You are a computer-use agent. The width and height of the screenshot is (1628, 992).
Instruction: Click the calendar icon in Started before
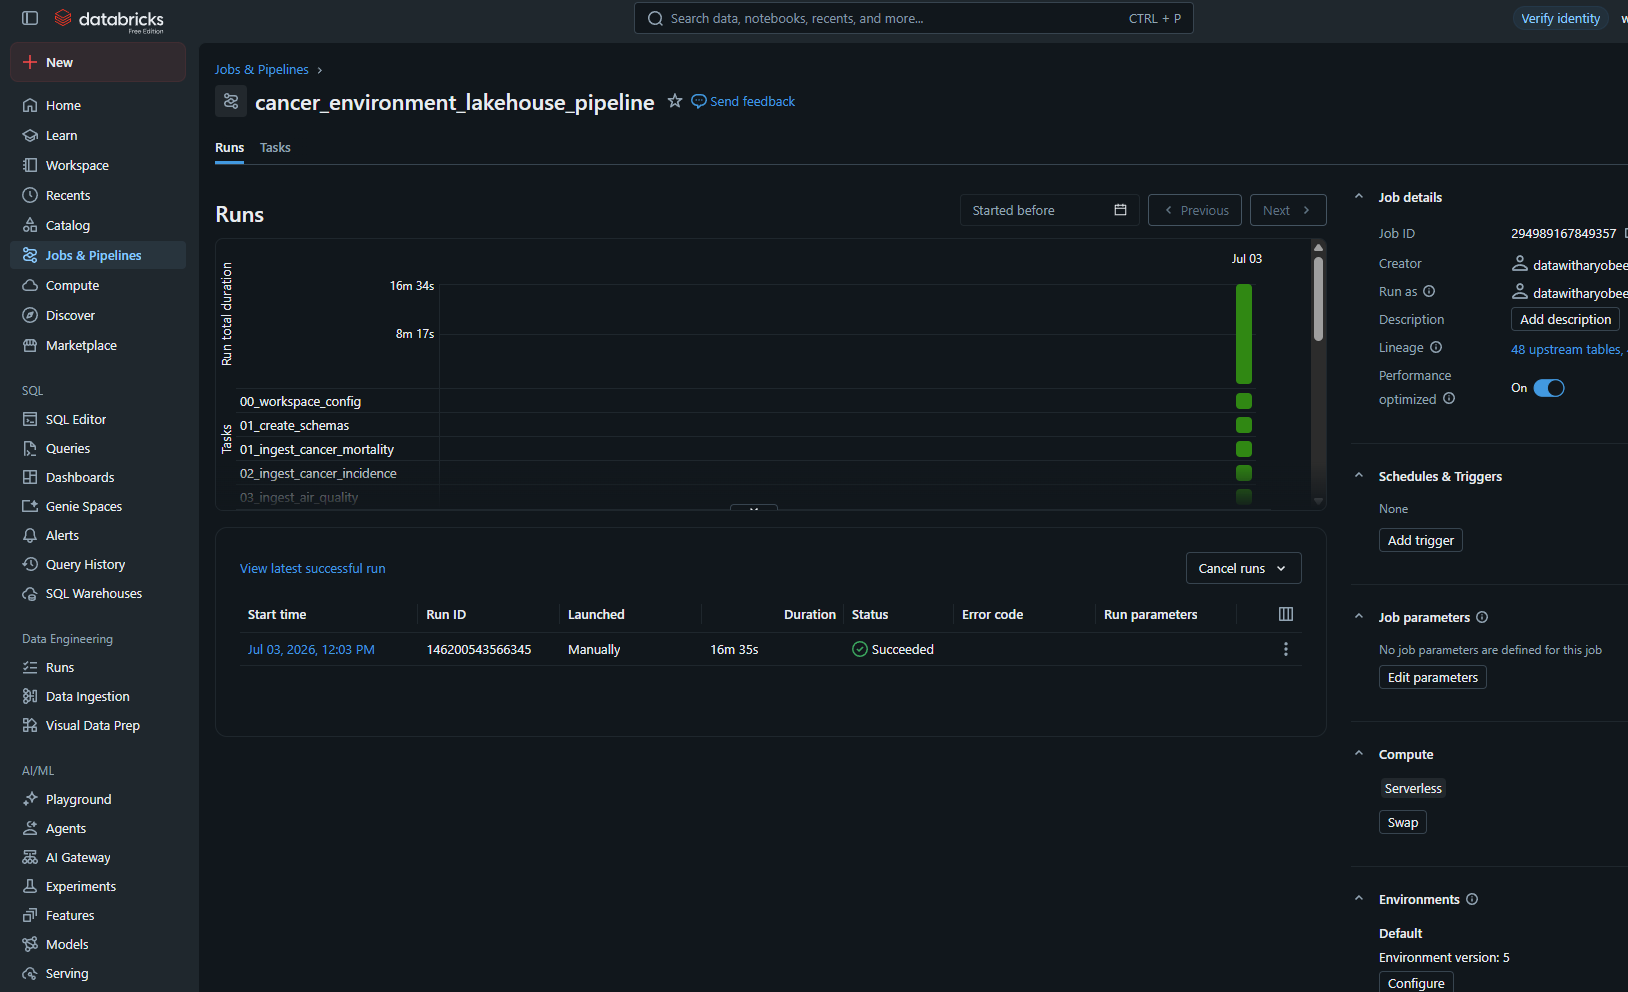(x=1120, y=210)
